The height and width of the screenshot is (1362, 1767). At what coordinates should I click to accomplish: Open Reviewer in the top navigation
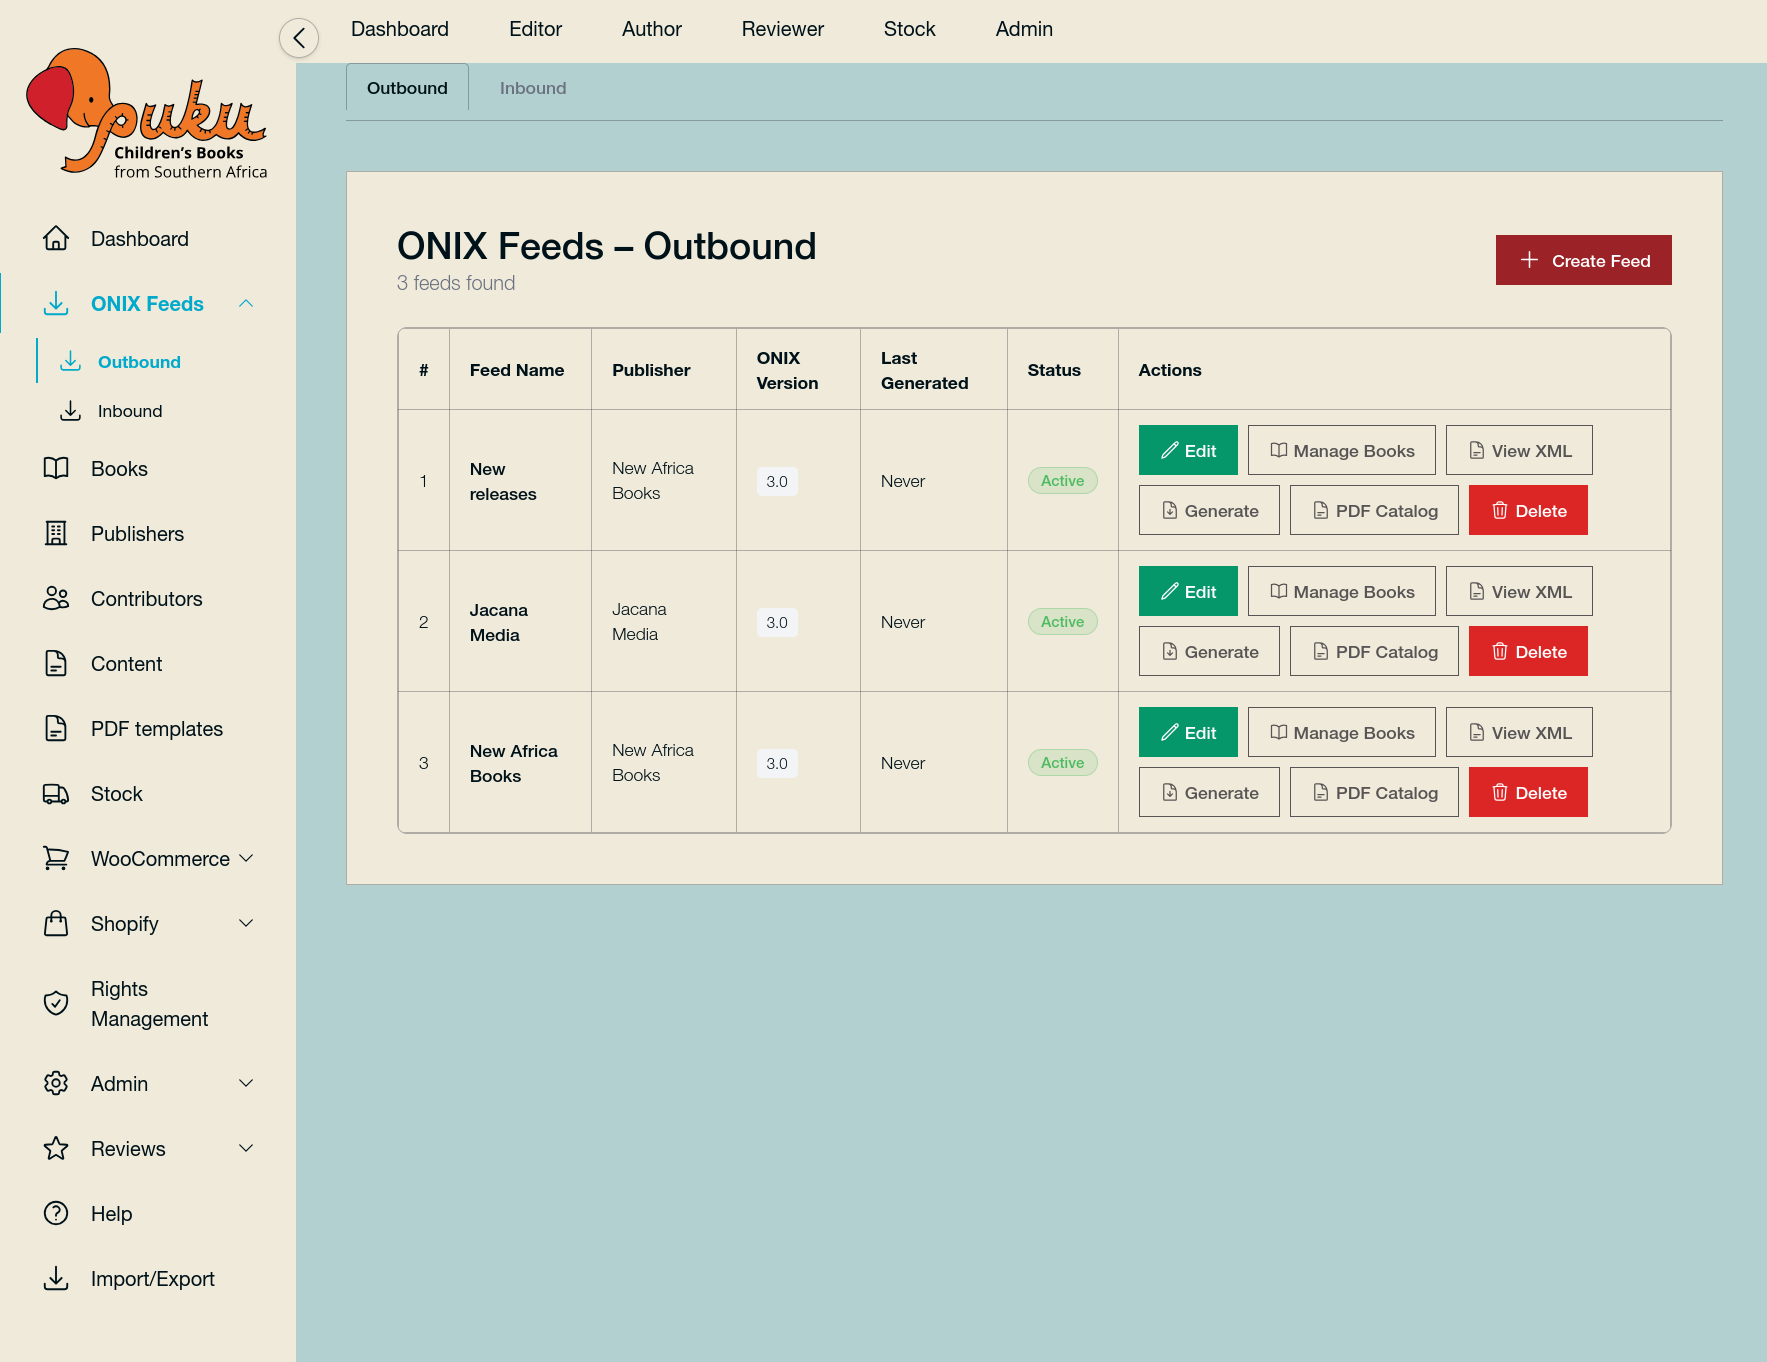pyautogui.click(x=782, y=29)
